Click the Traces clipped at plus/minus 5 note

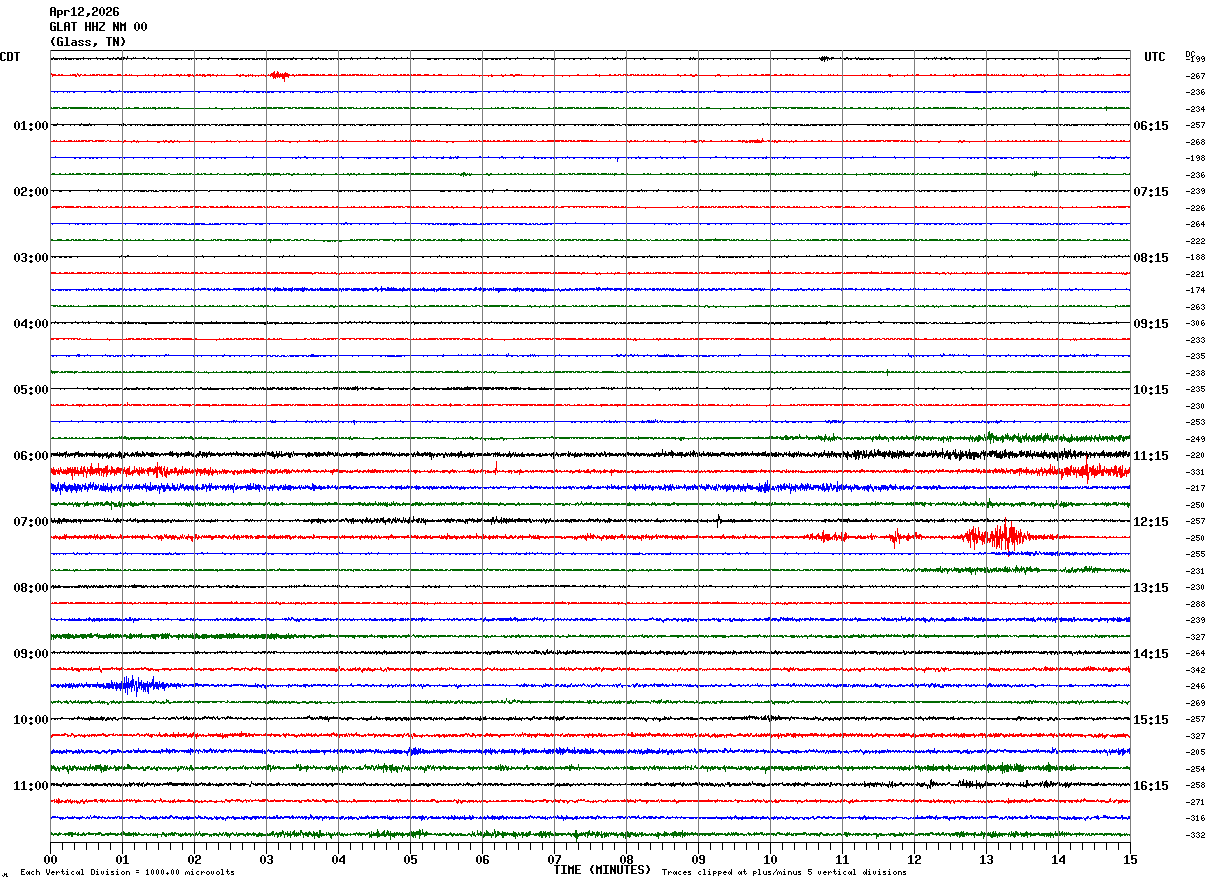click(x=784, y=873)
